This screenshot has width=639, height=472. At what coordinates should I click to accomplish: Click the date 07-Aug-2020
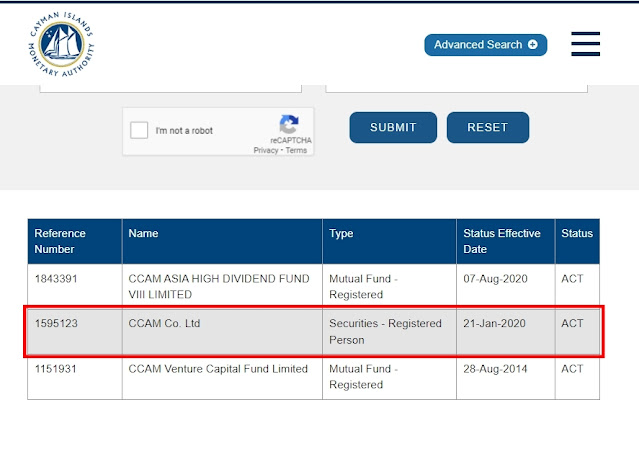(495, 279)
